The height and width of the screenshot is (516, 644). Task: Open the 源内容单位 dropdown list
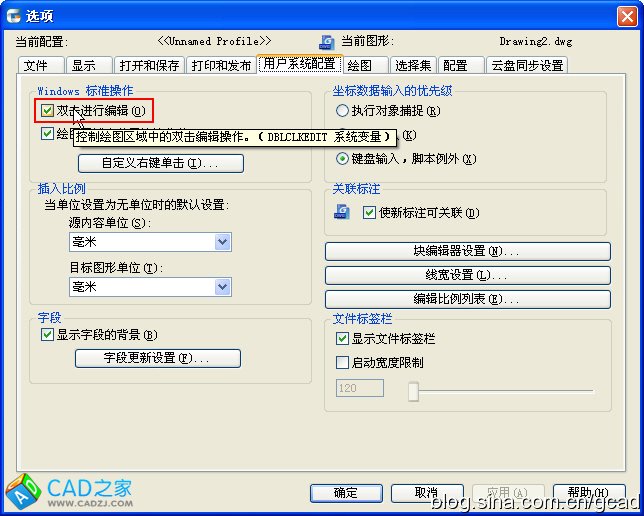click(x=223, y=242)
